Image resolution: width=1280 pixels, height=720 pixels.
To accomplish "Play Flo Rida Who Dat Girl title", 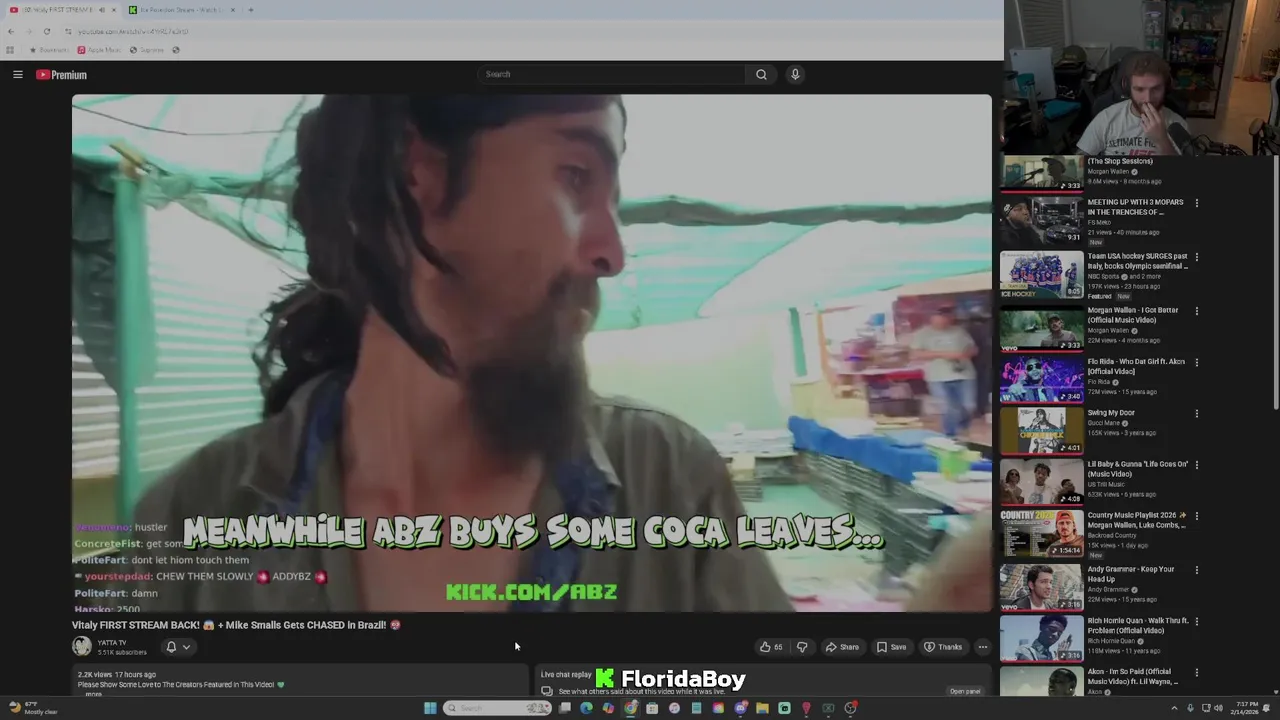I will (1136, 366).
